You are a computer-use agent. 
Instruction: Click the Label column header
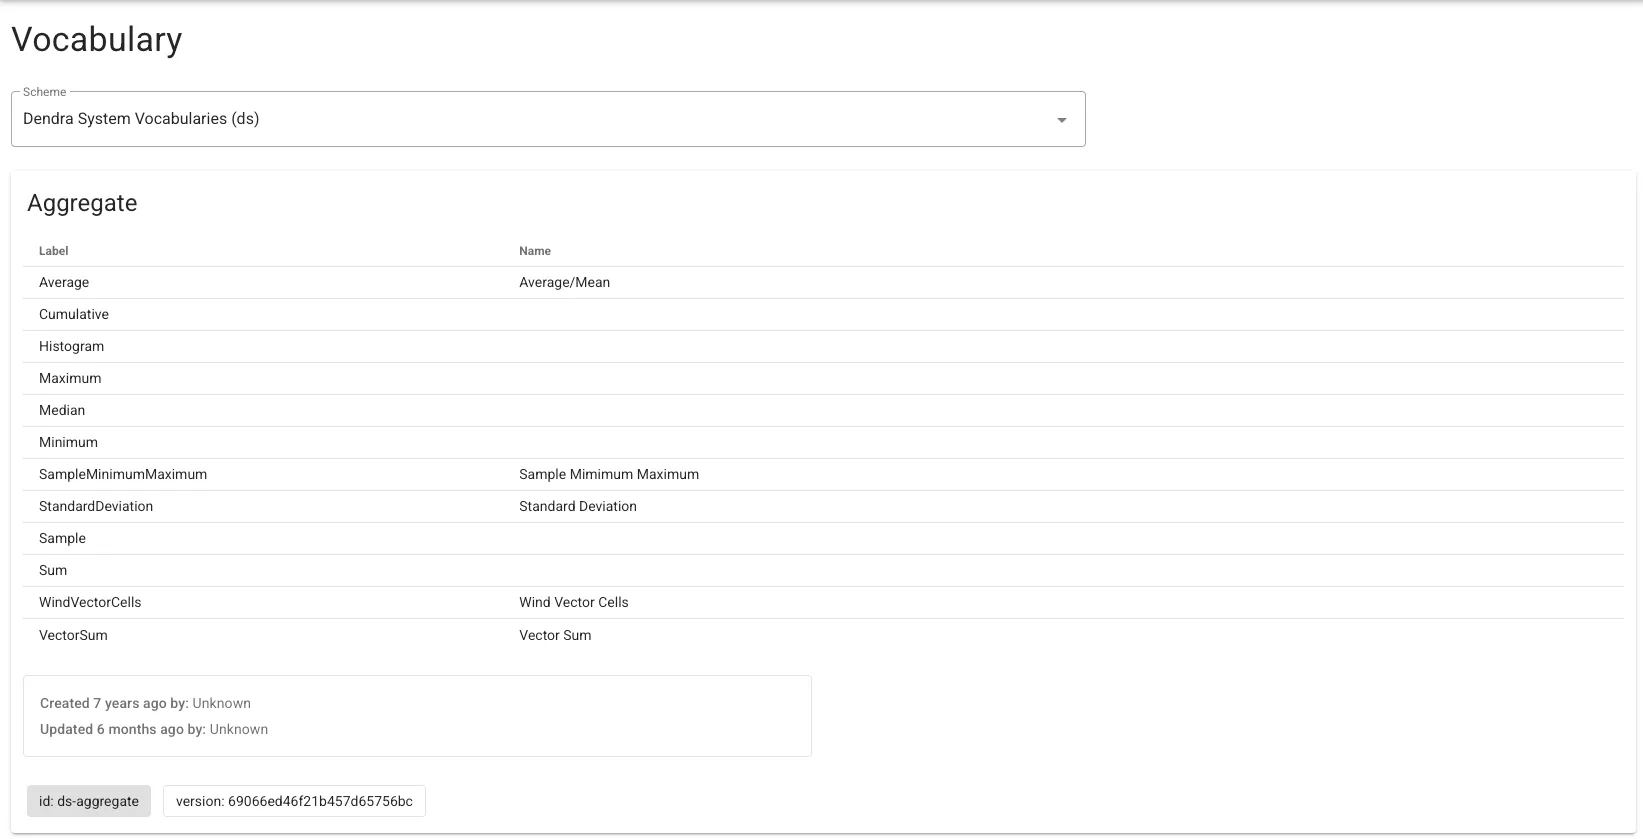click(x=54, y=251)
